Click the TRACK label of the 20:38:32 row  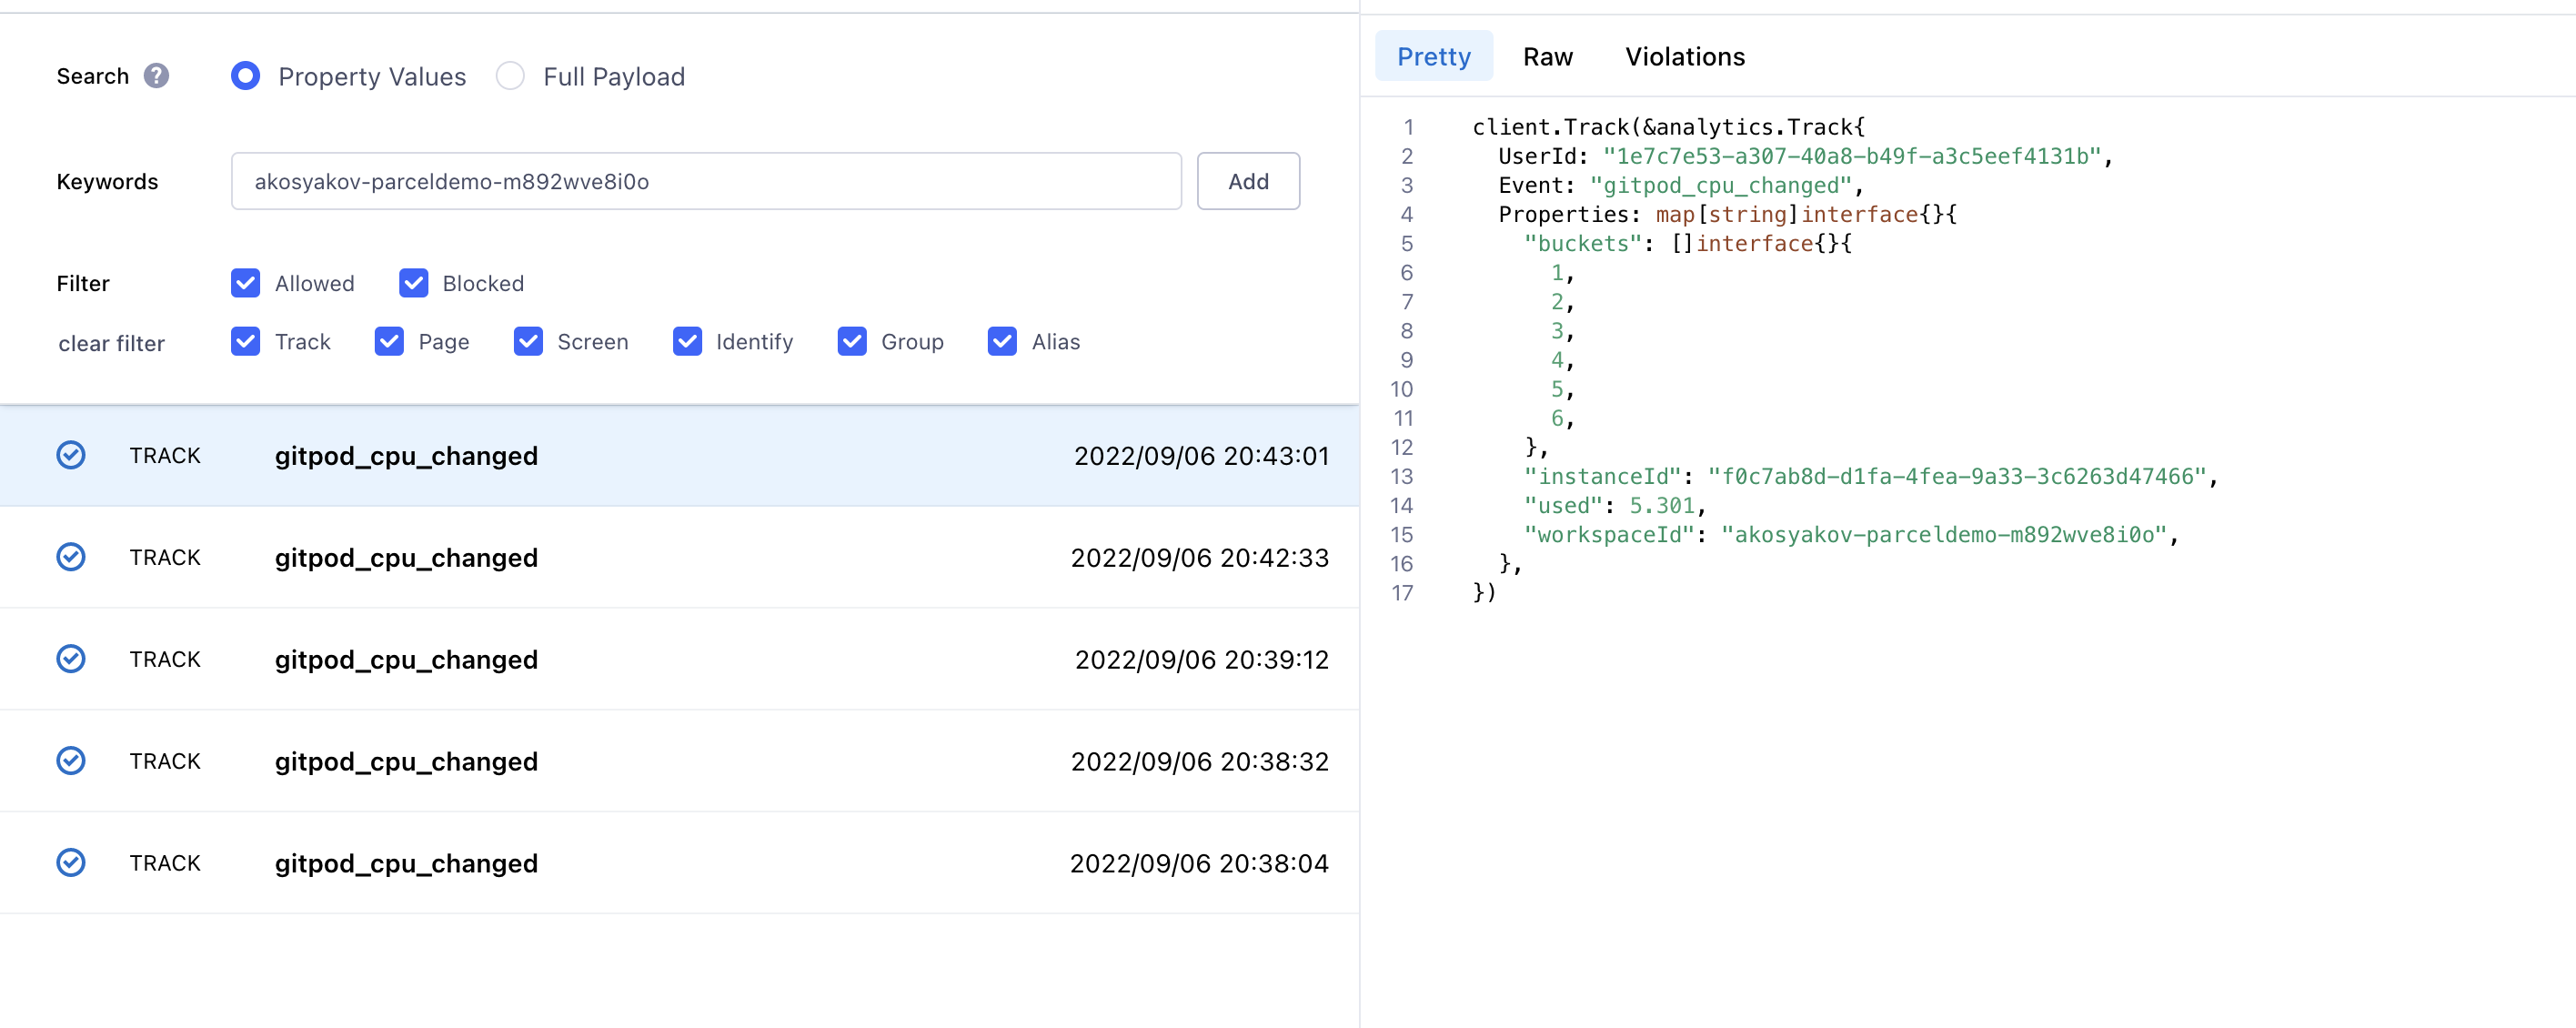165,761
